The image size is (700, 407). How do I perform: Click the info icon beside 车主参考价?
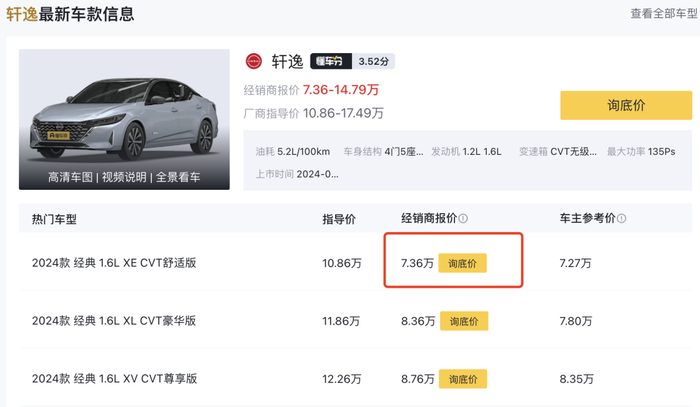pos(624,218)
